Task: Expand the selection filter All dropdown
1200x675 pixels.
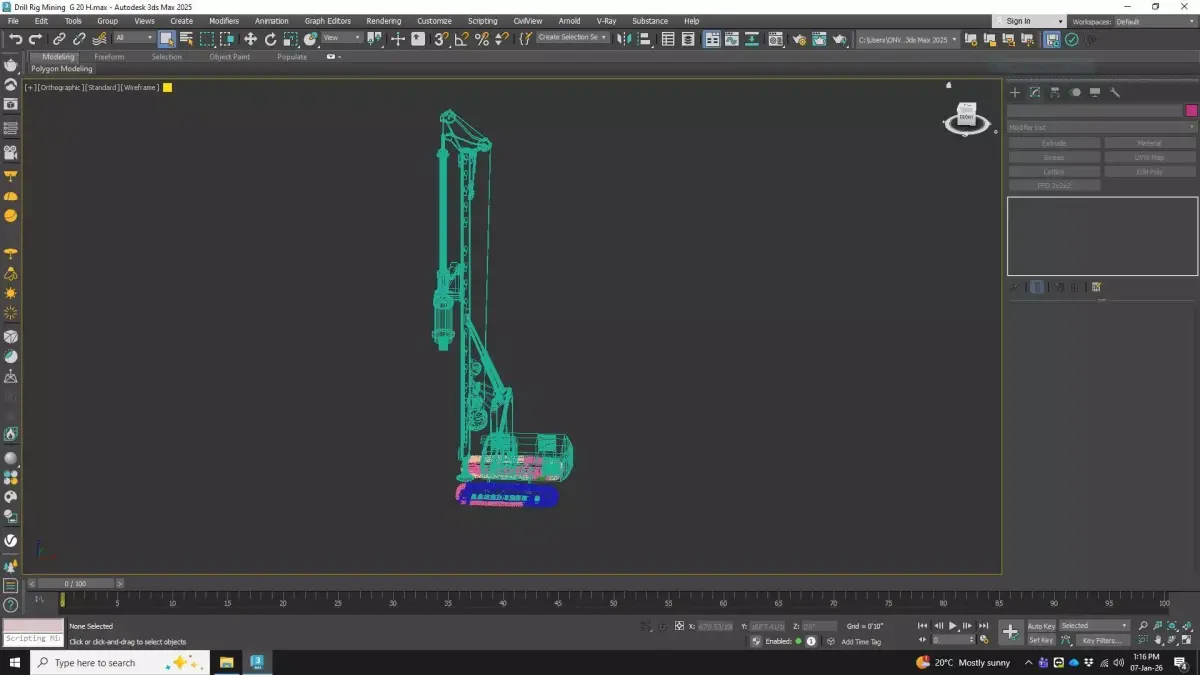Action: (x=133, y=38)
